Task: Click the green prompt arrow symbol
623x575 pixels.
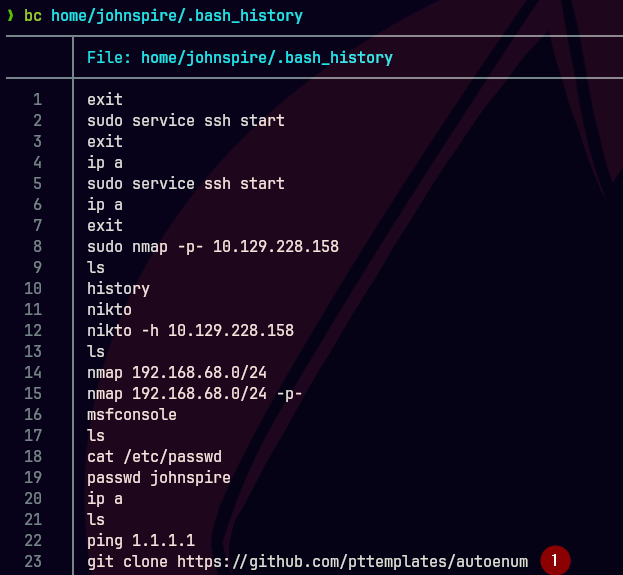Action: tap(10, 15)
